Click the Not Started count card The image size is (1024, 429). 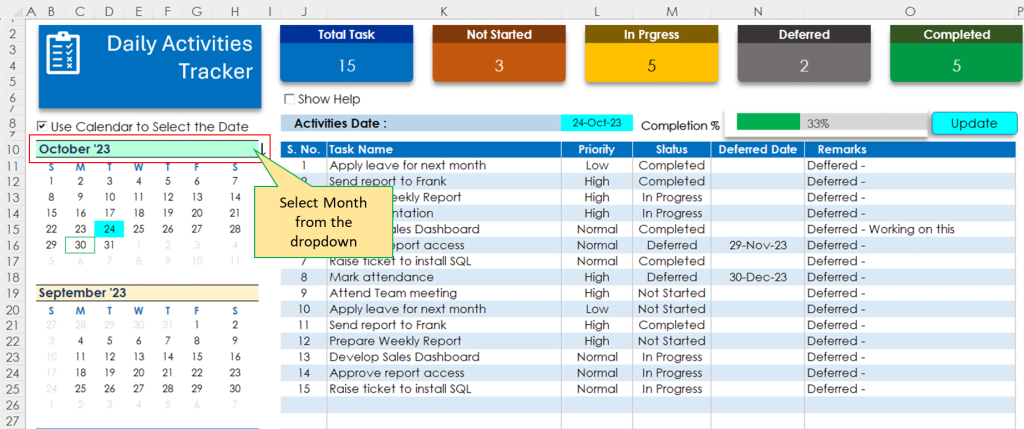499,54
